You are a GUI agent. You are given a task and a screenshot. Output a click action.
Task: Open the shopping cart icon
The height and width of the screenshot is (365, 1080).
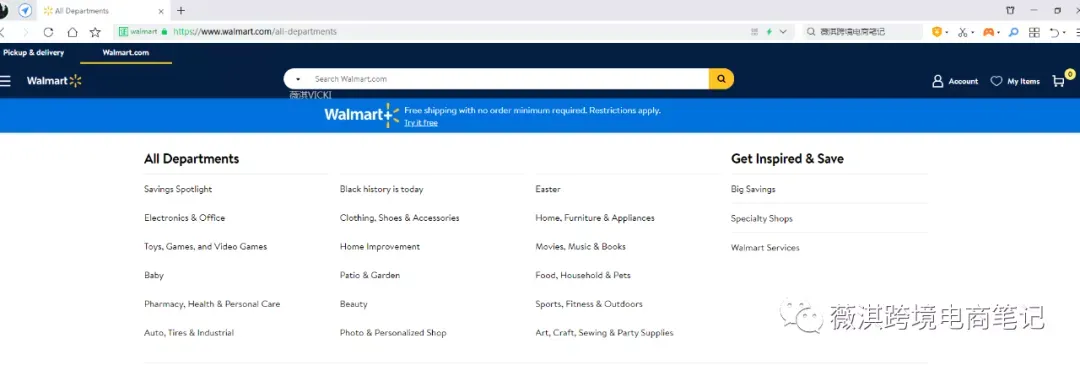1059,81
